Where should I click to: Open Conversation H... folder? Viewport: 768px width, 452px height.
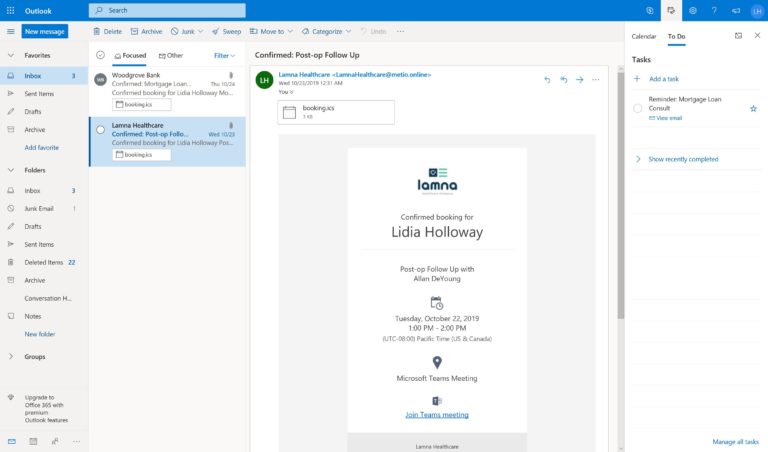coord(44,298)
